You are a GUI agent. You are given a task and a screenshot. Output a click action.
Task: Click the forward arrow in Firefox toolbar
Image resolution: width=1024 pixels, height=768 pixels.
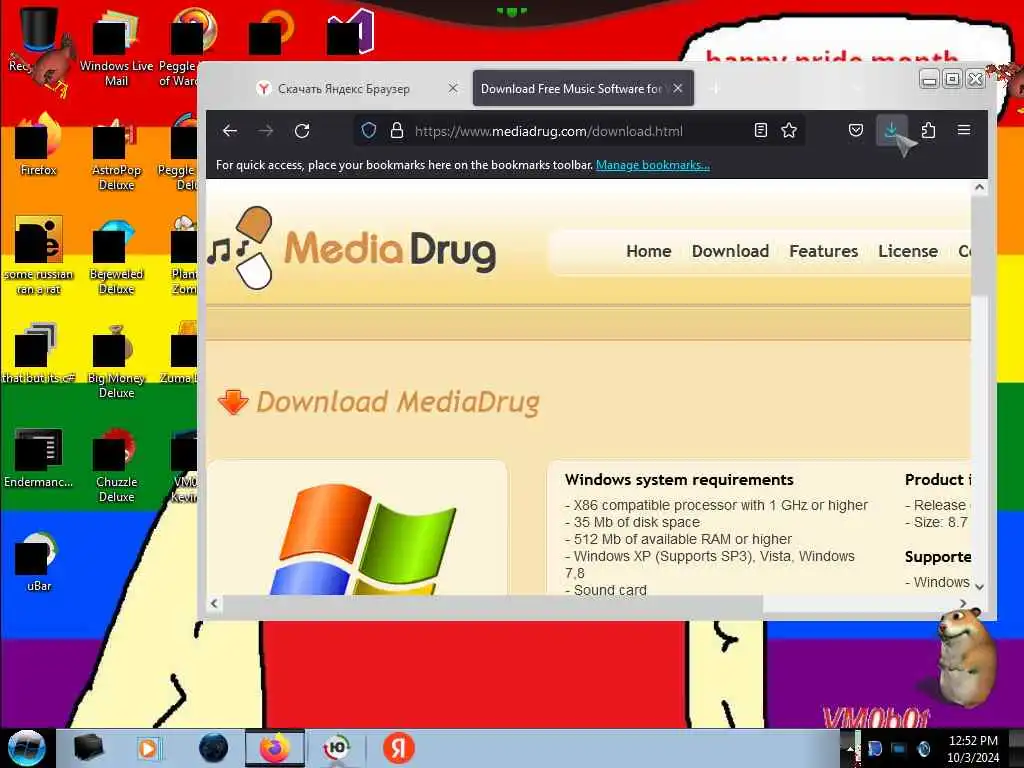(x=265, y=131)
